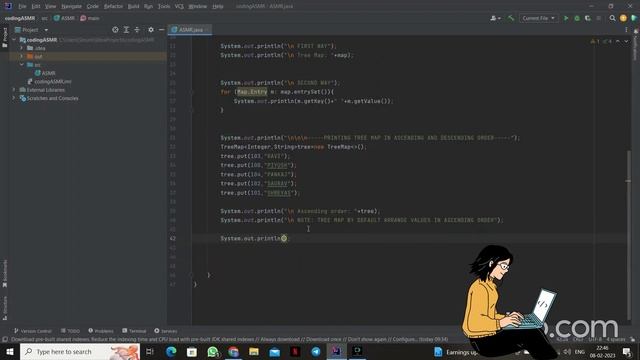Open the Services tool window
This screenshot has height=360, width=640.
pyautogui.click(x=166, y=331)
